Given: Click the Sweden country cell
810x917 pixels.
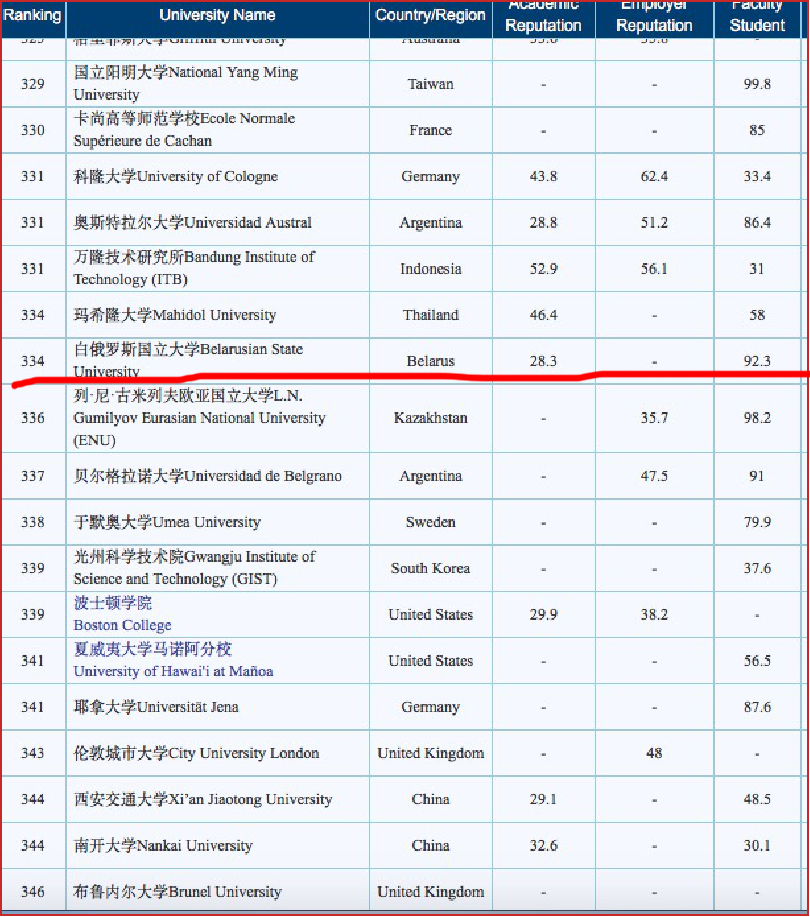Looking at the screenshot, I should click(430, 522).
